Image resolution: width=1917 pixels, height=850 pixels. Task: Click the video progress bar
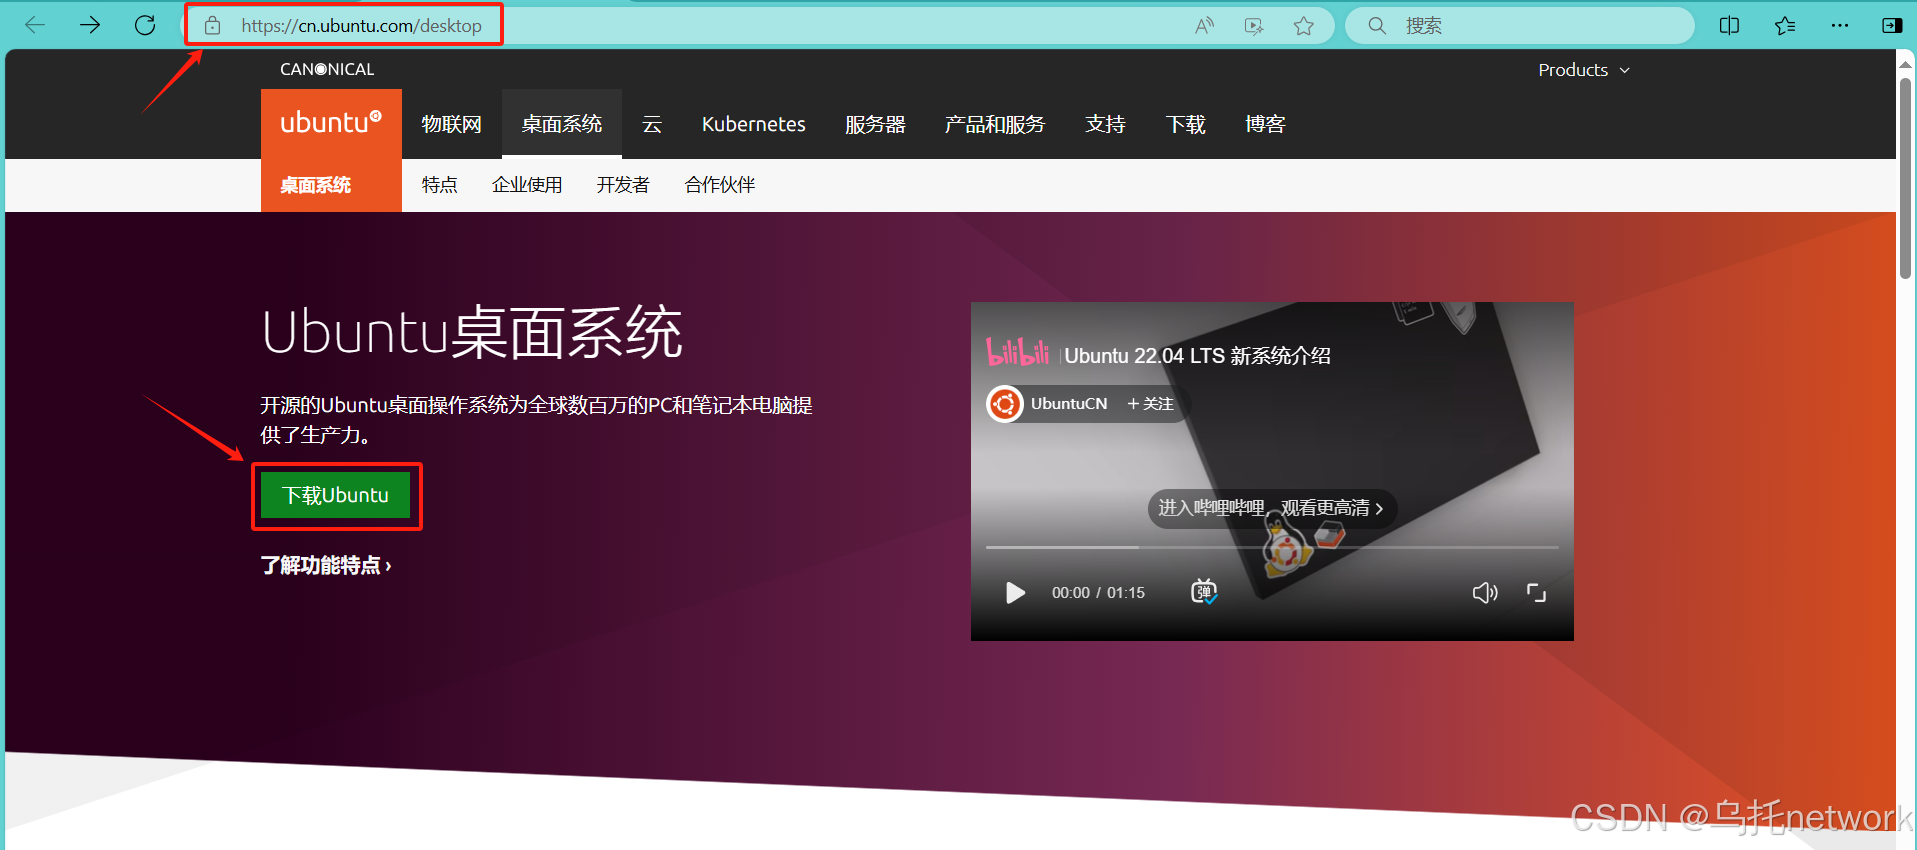tap(1272, 547)
